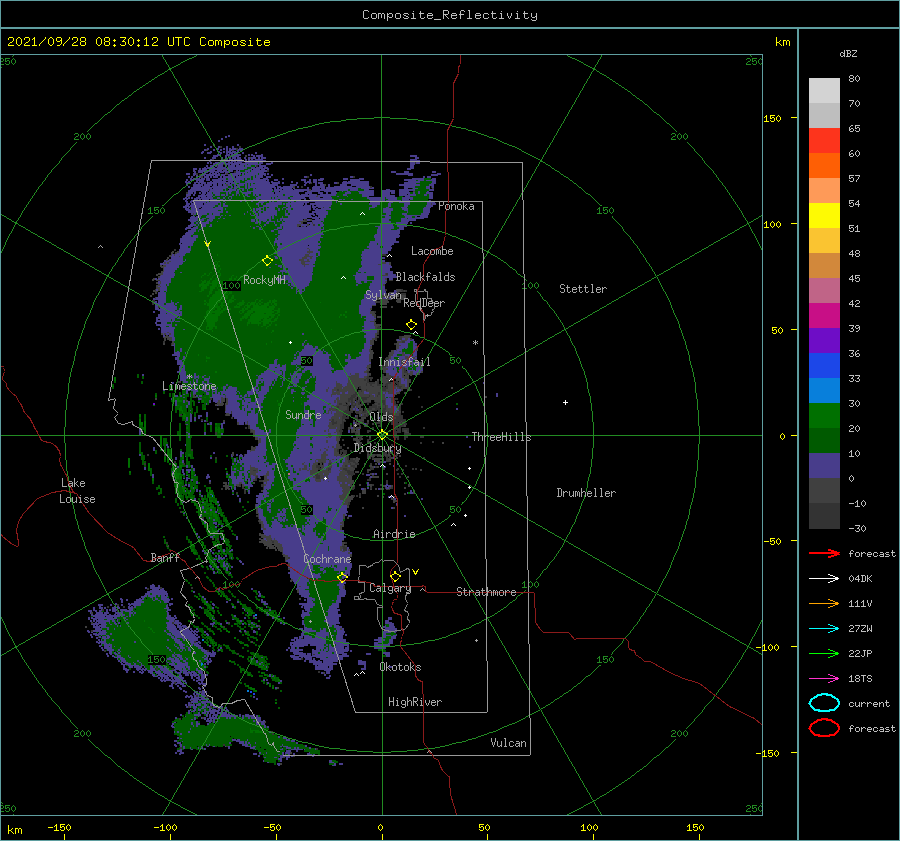Click the -150 tick on bottom axis
The image size is (900, 841).
pyautogui.click(x=59, y=827)
